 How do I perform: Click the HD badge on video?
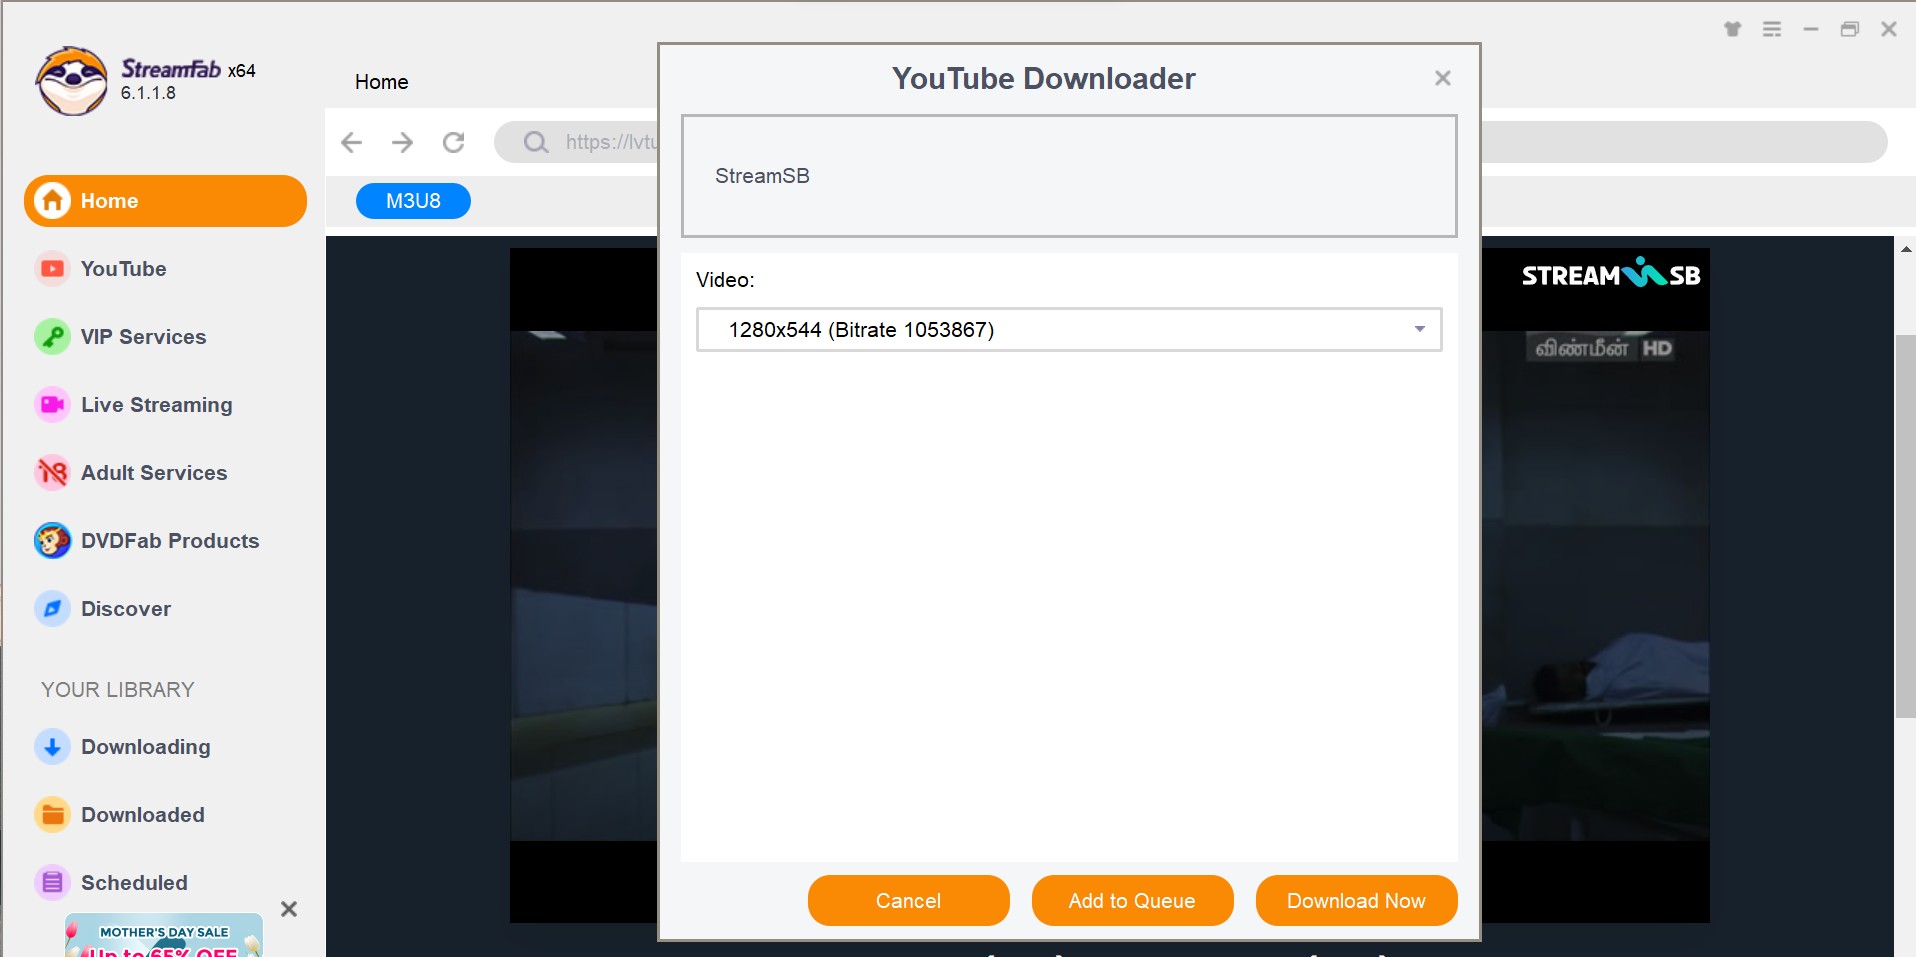pyautogui.click(x=1657, y=348)
